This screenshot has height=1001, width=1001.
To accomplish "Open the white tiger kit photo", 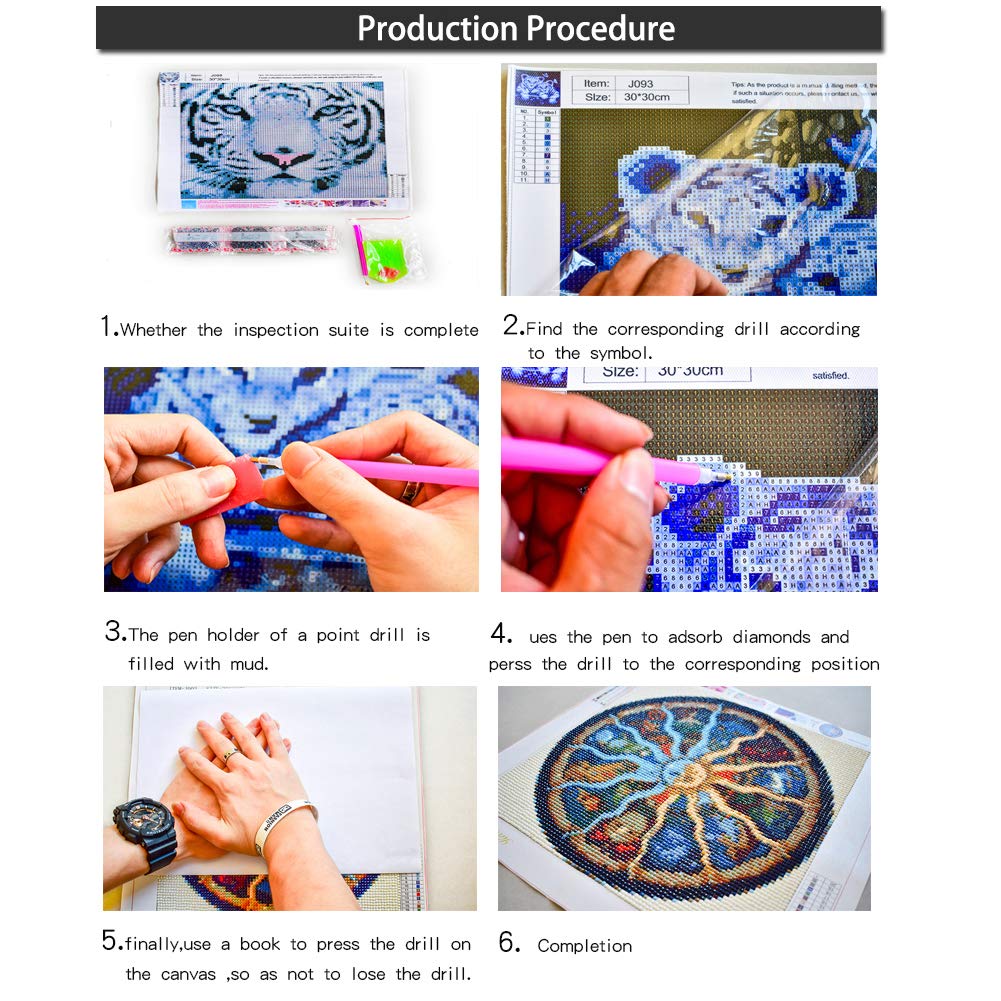I will pyautogui.click(x=291, y=179).
